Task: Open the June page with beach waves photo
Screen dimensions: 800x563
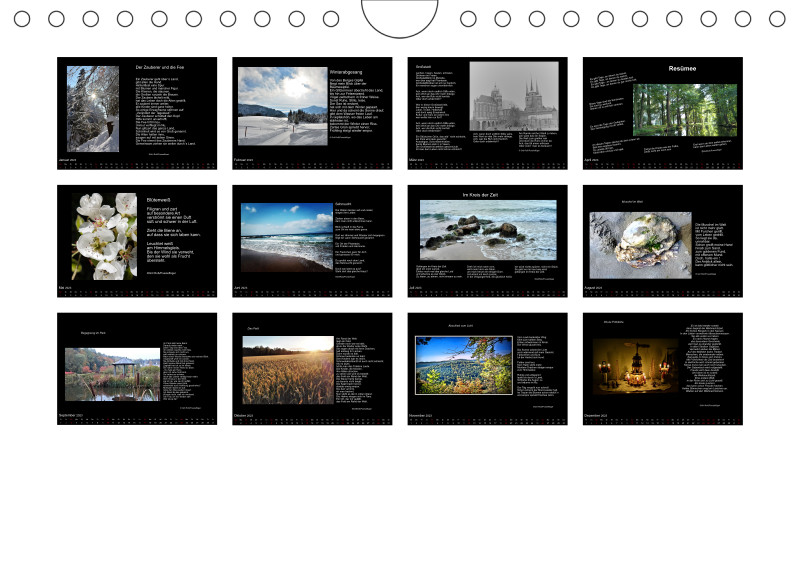Action: coord(312,241)
